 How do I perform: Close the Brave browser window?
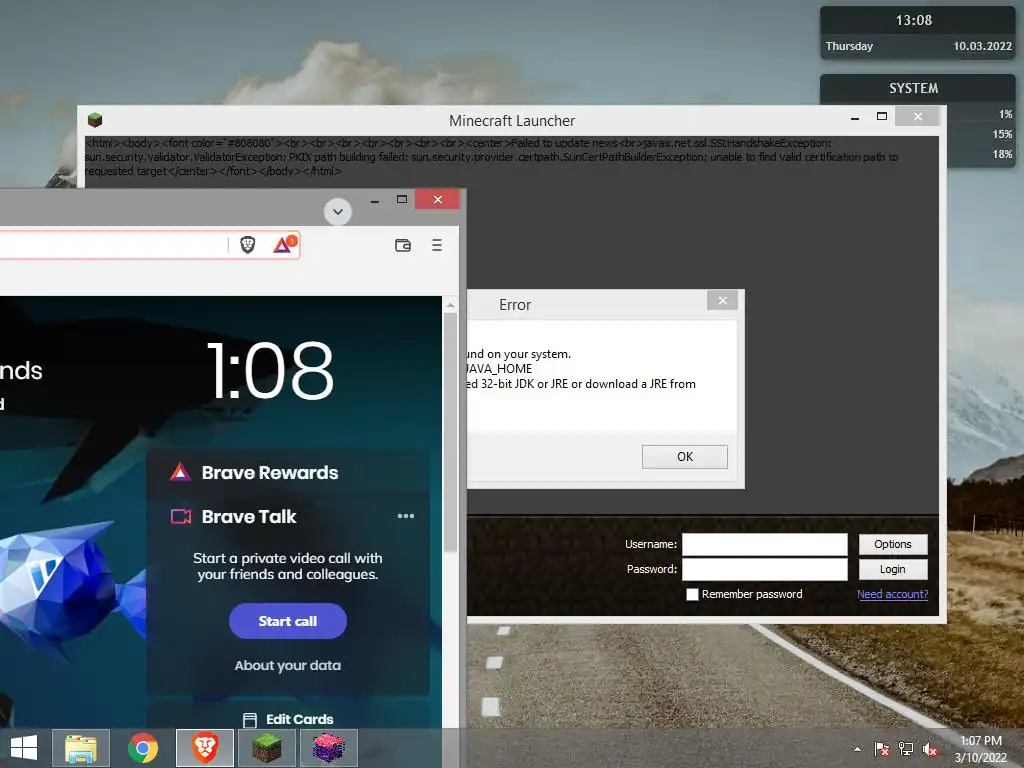click(x=438, y=199)
